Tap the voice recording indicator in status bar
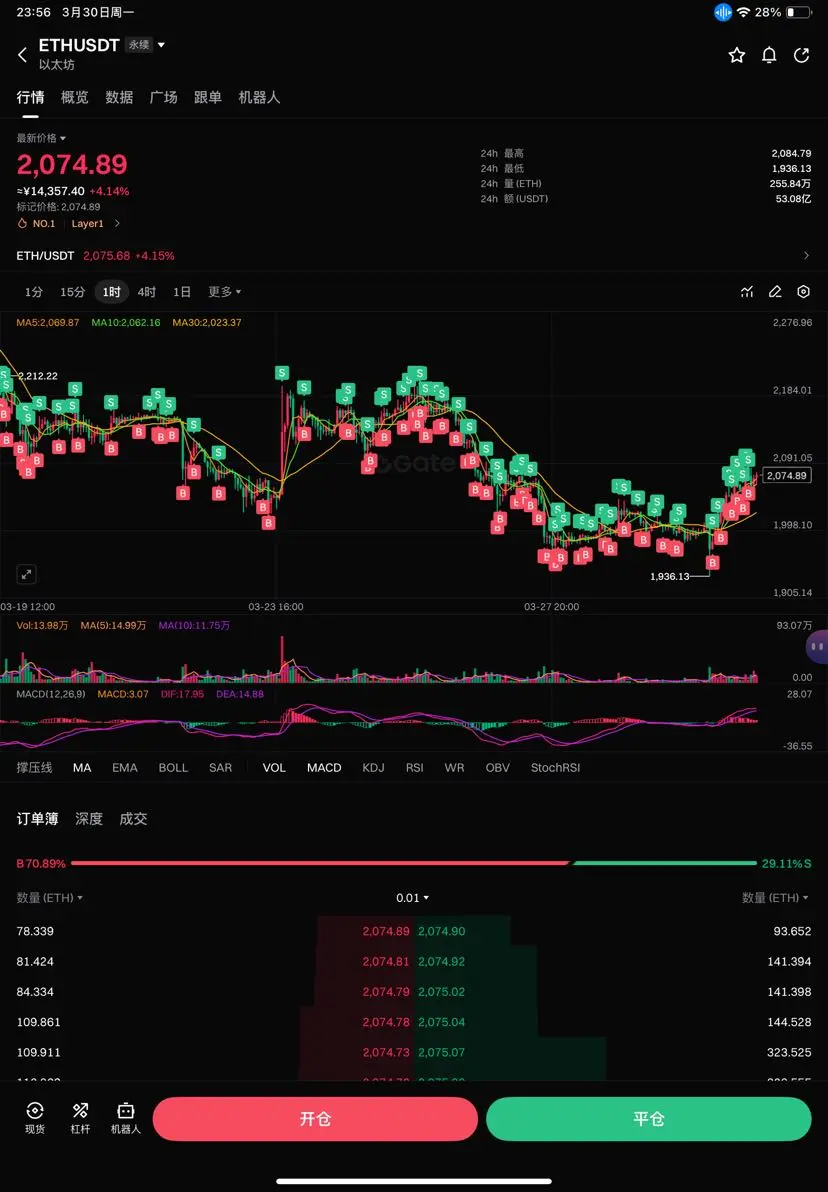Viewport: 828px width, 1192px height. coord(722,12)
